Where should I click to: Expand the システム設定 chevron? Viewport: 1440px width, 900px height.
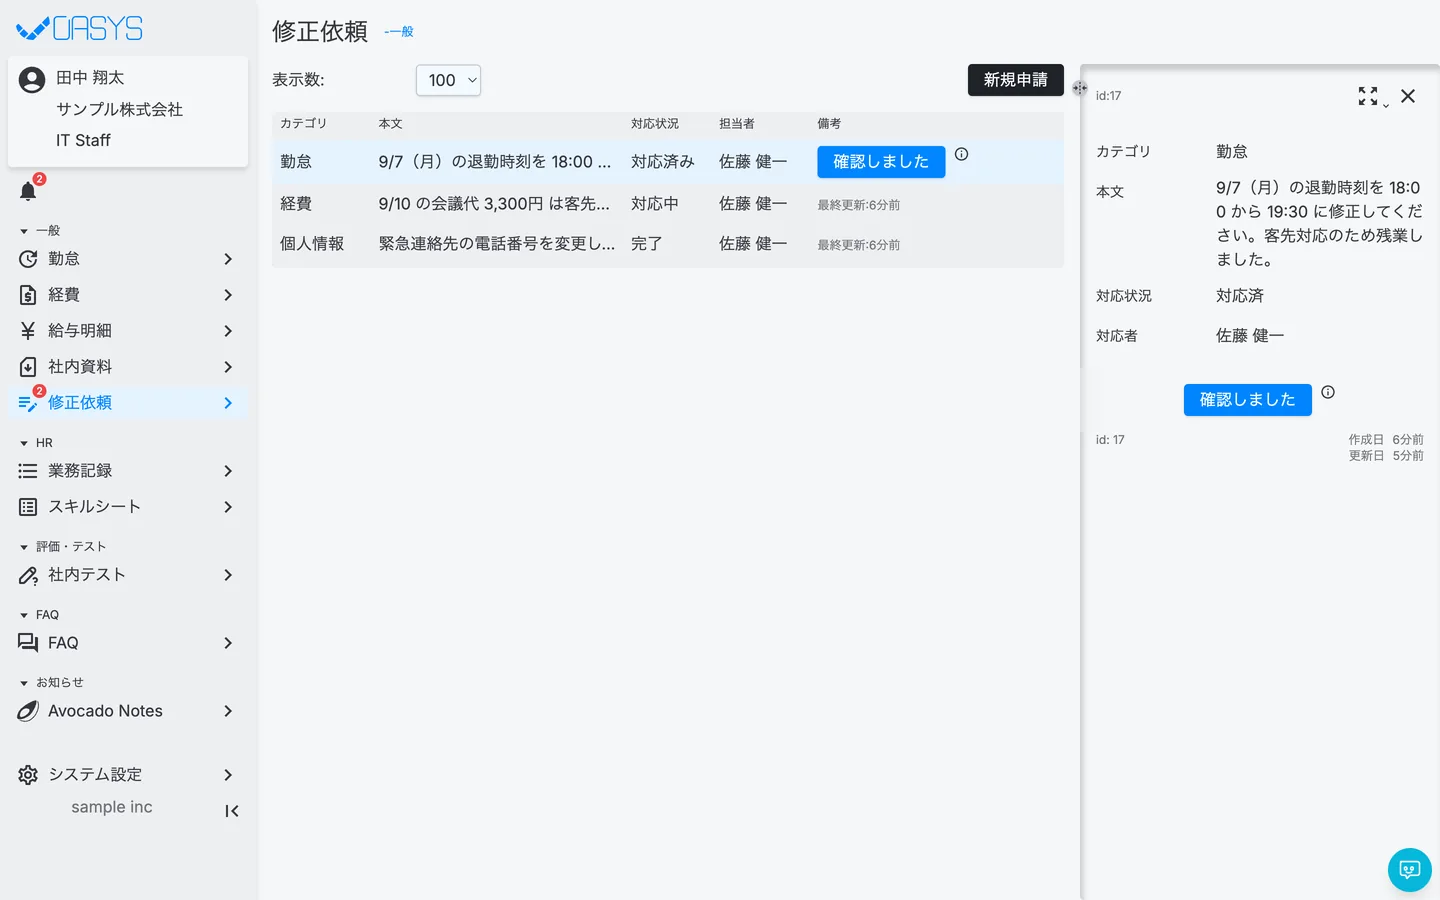pyautogui.click(x=228, y=775)
